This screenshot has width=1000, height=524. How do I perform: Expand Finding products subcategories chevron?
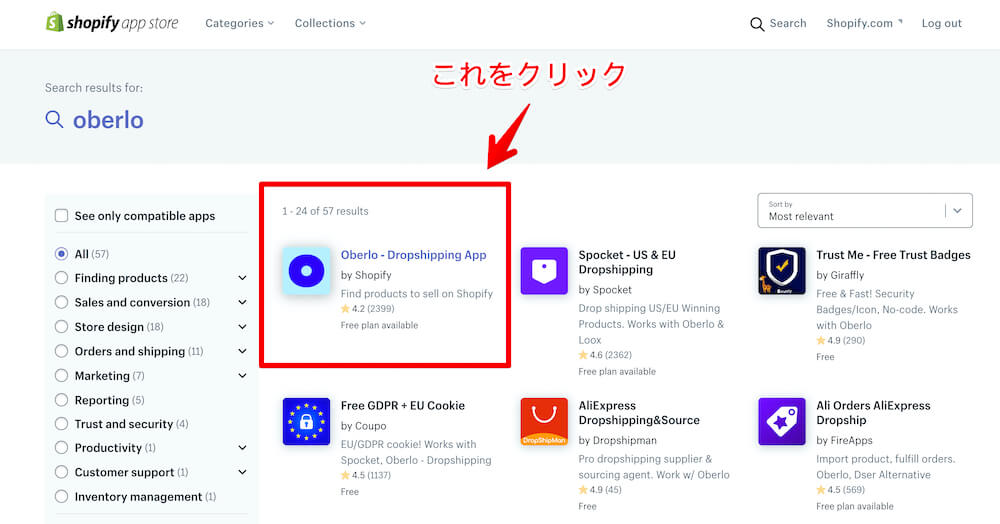[242, 278]
